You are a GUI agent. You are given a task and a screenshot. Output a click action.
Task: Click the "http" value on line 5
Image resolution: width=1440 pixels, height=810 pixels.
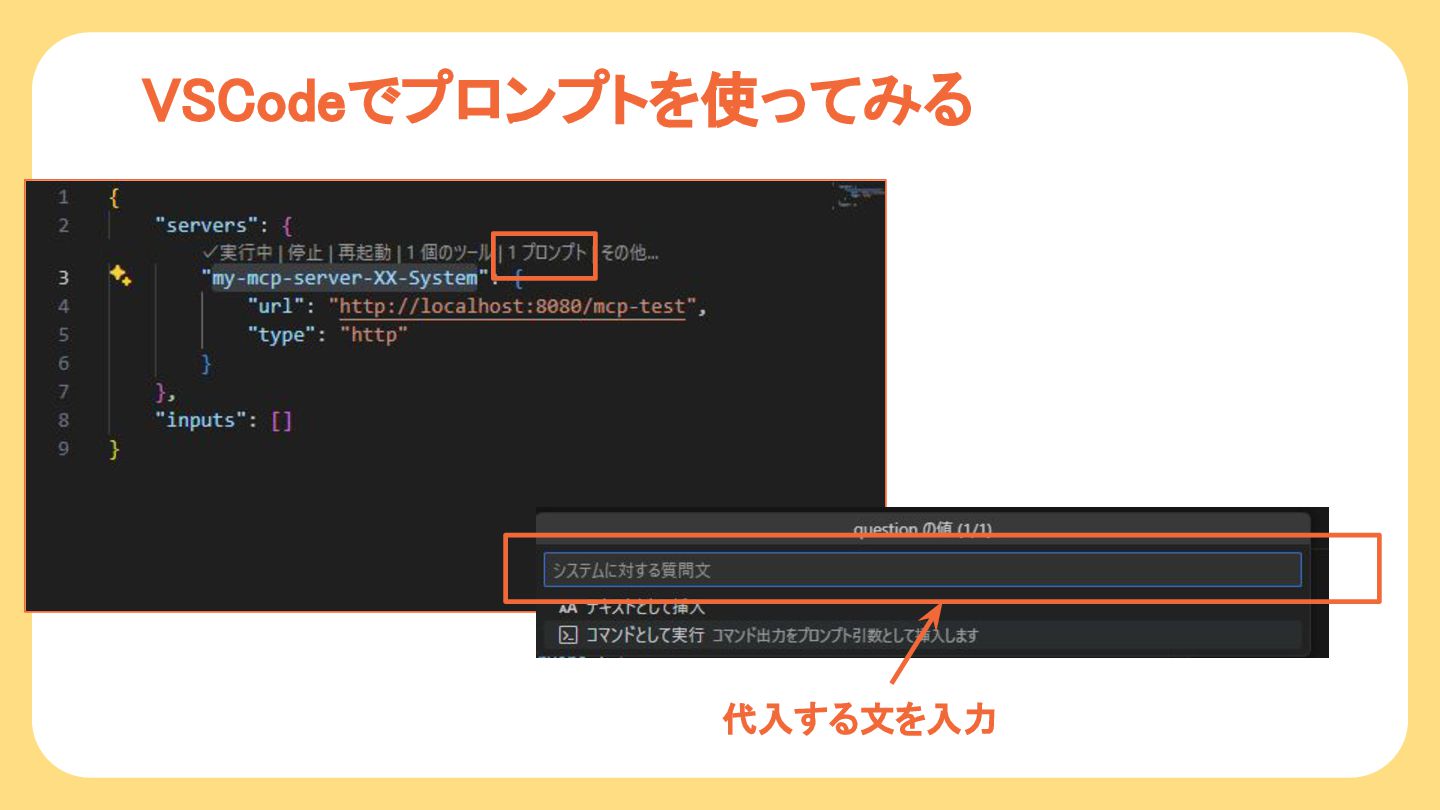click(x=375, y=335)
